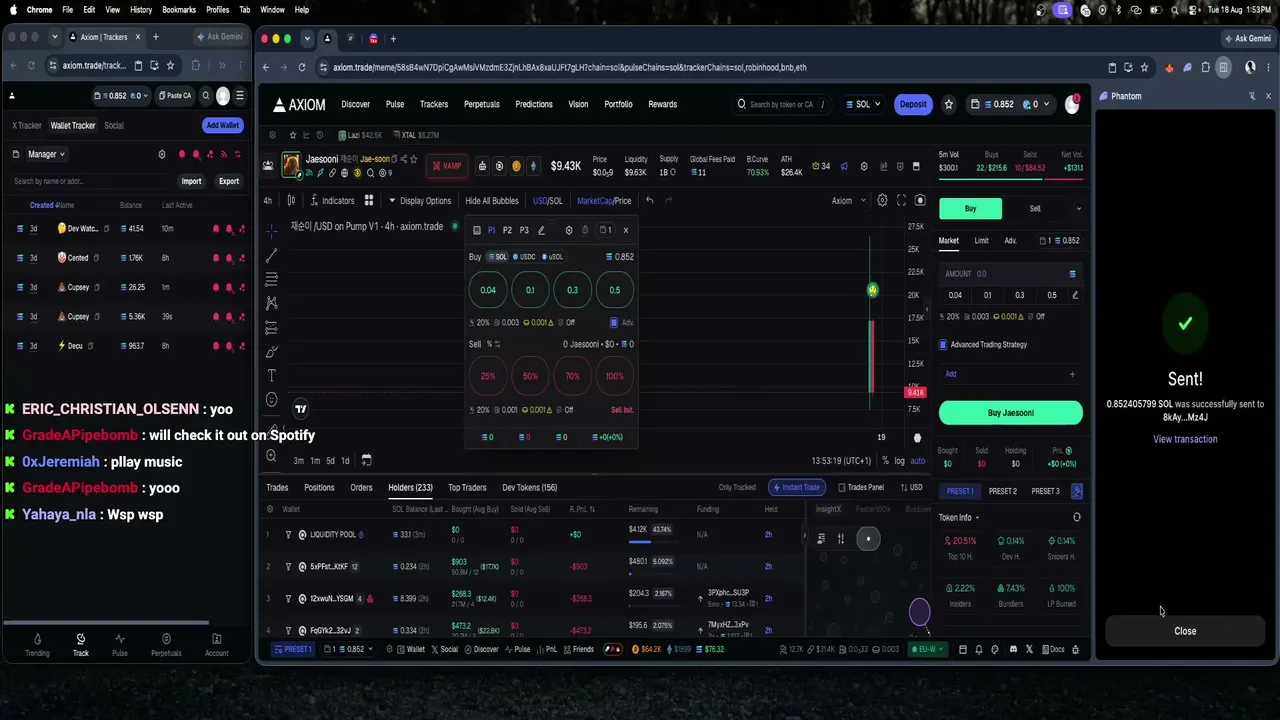
Task: Toggle the Advanced Trading Strategy checkbox
Action: point(943,345)
